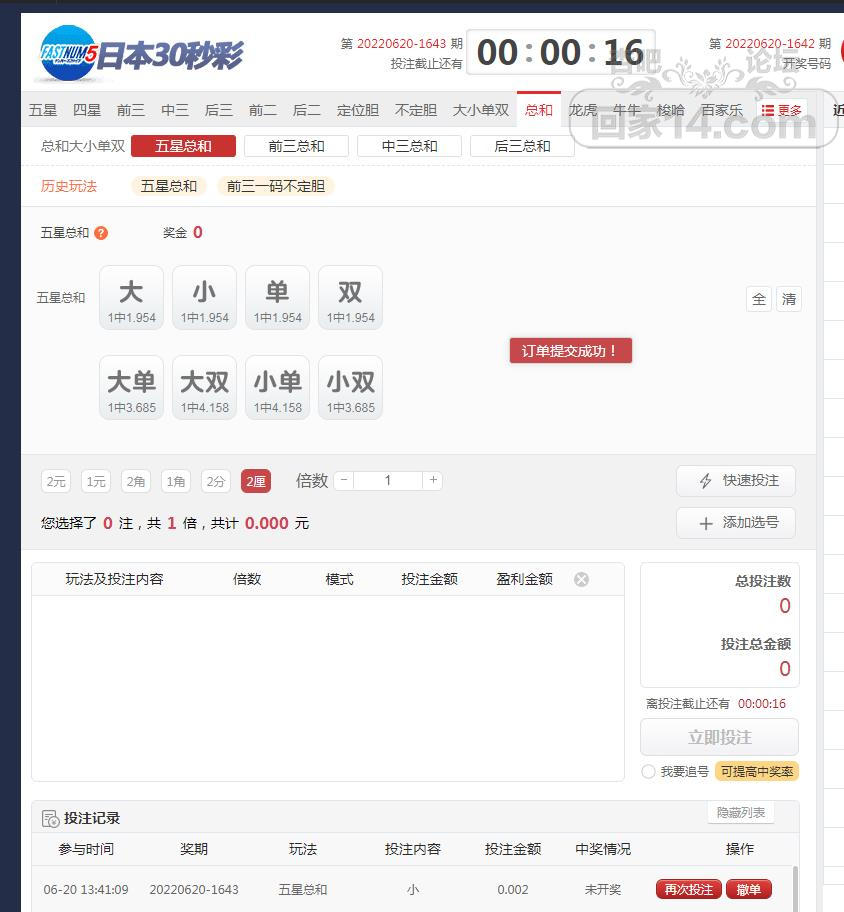Screen dimensions: 844x912
Task: Click the 再次投注 button
Action: 689,889
